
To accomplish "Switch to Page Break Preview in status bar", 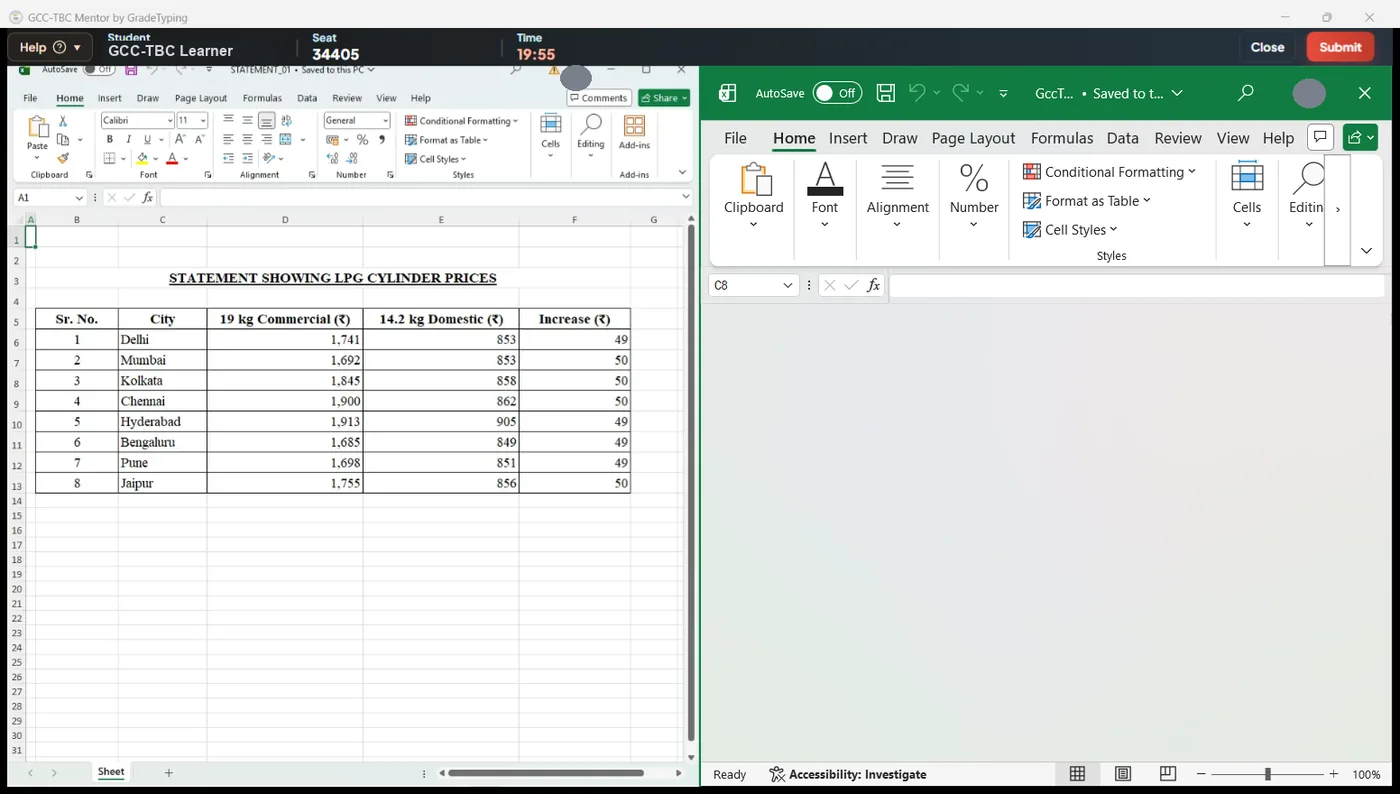I will tap(1167, 774).
